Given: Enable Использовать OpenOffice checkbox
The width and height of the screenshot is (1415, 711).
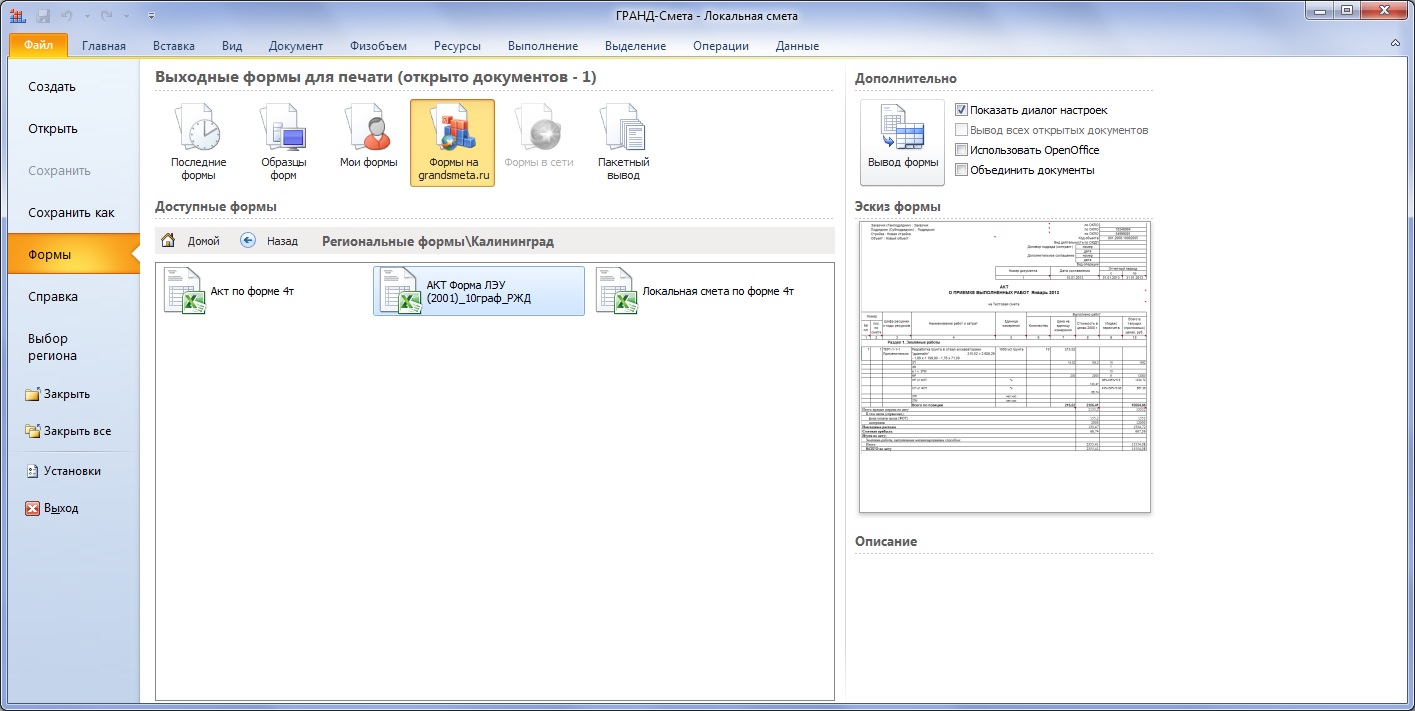Looking at the screenshot, I should pos(961,150).
